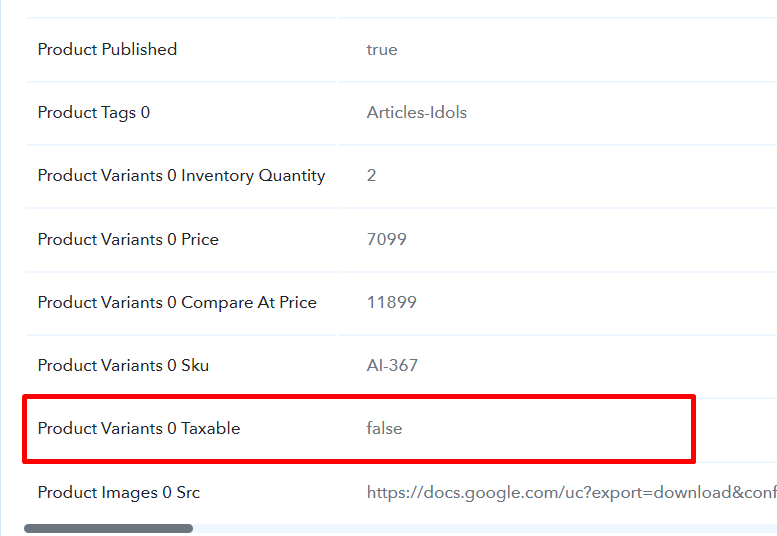Select the Product Variants 0 Sku label
The image size is (777, 536).
(123, 366)
